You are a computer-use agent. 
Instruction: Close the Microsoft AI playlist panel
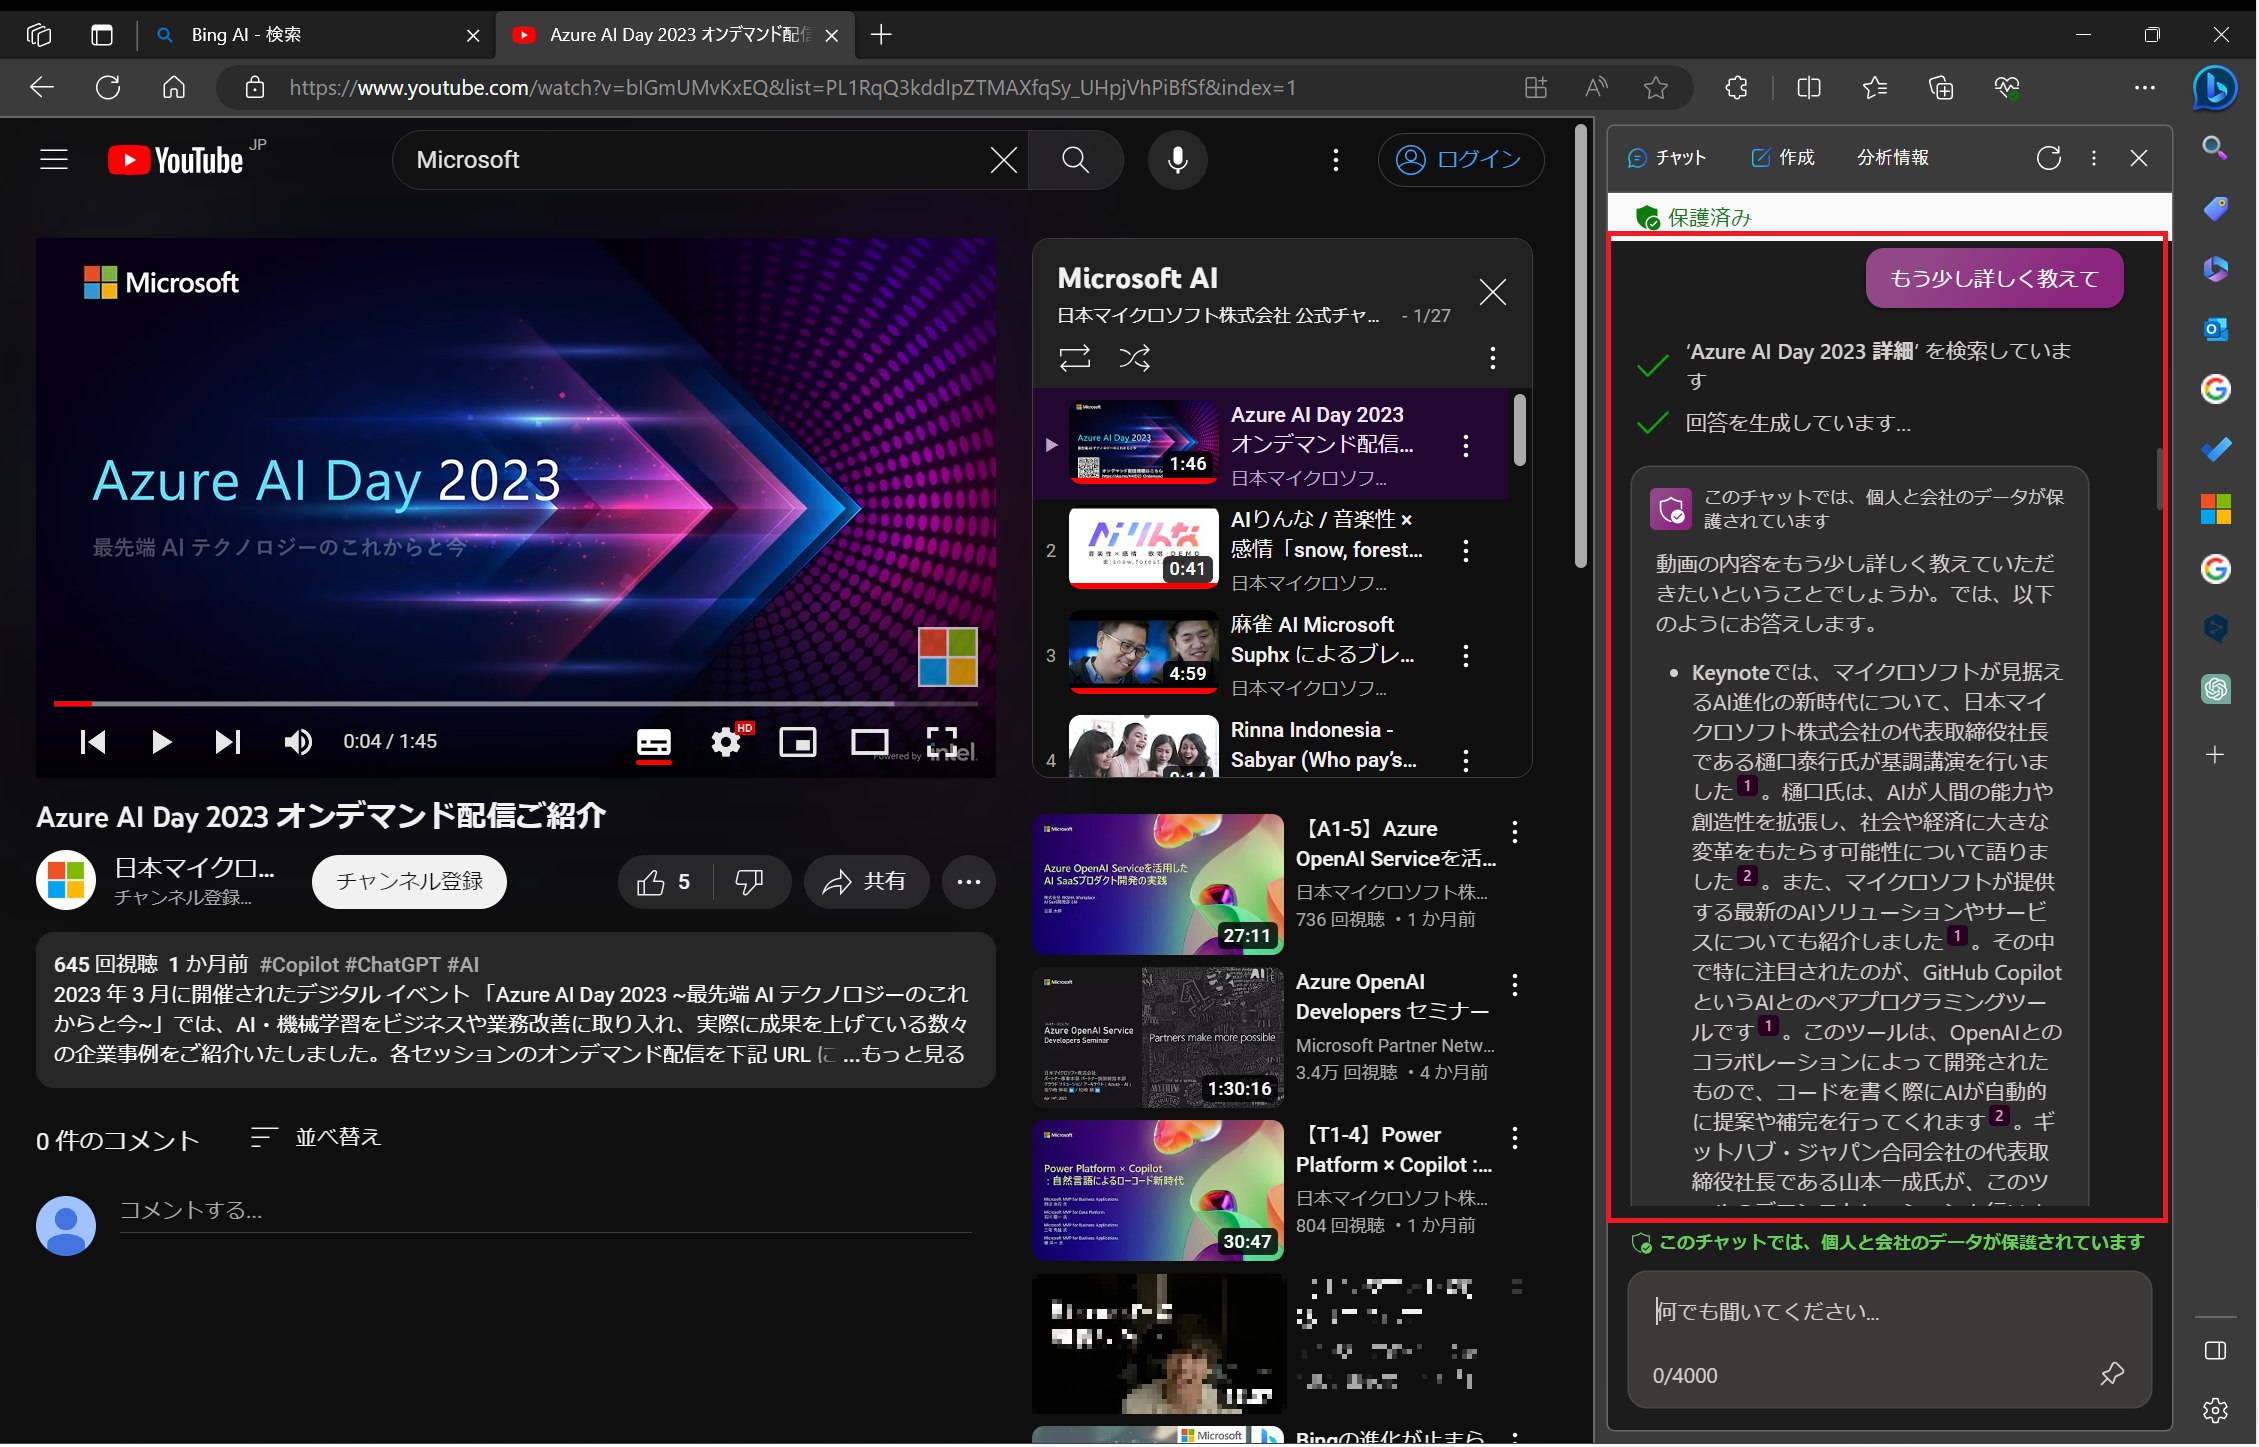[x=1492, y=293]
